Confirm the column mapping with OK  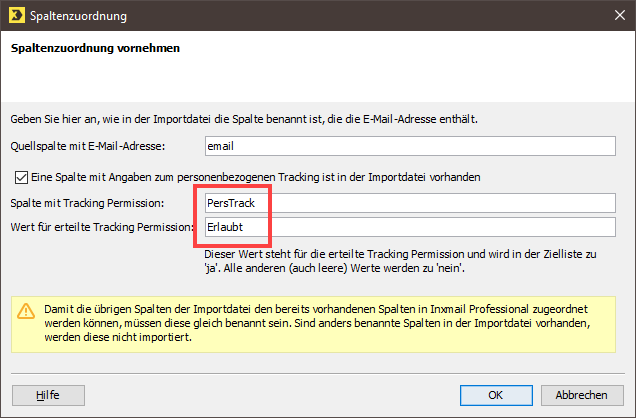pos(496,395)
